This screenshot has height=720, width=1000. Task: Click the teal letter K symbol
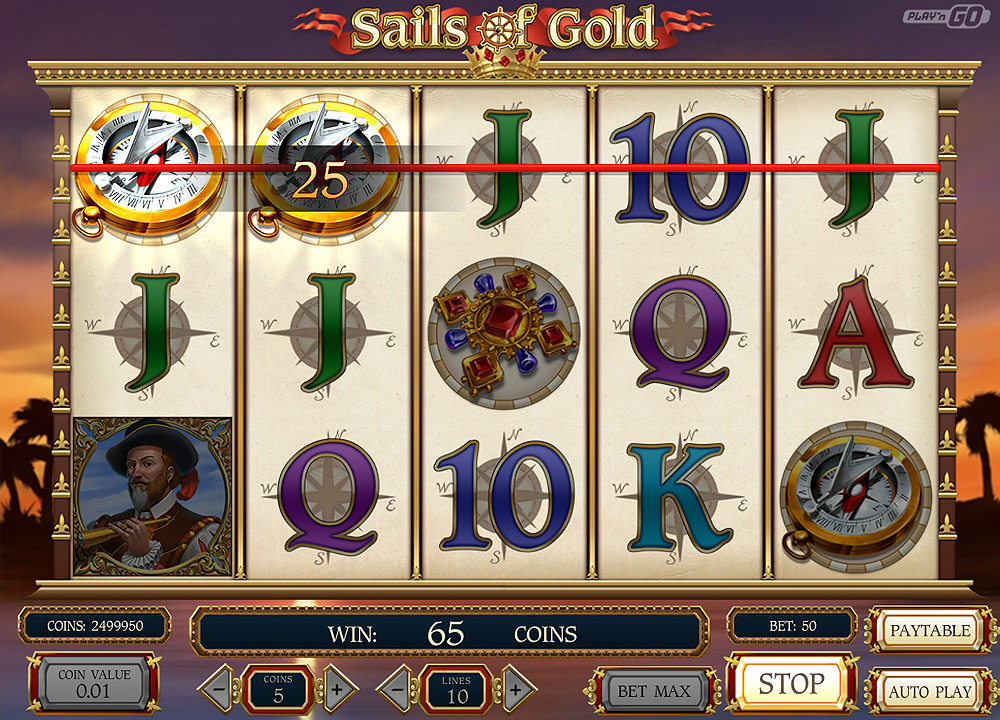[x=680, y=497]
